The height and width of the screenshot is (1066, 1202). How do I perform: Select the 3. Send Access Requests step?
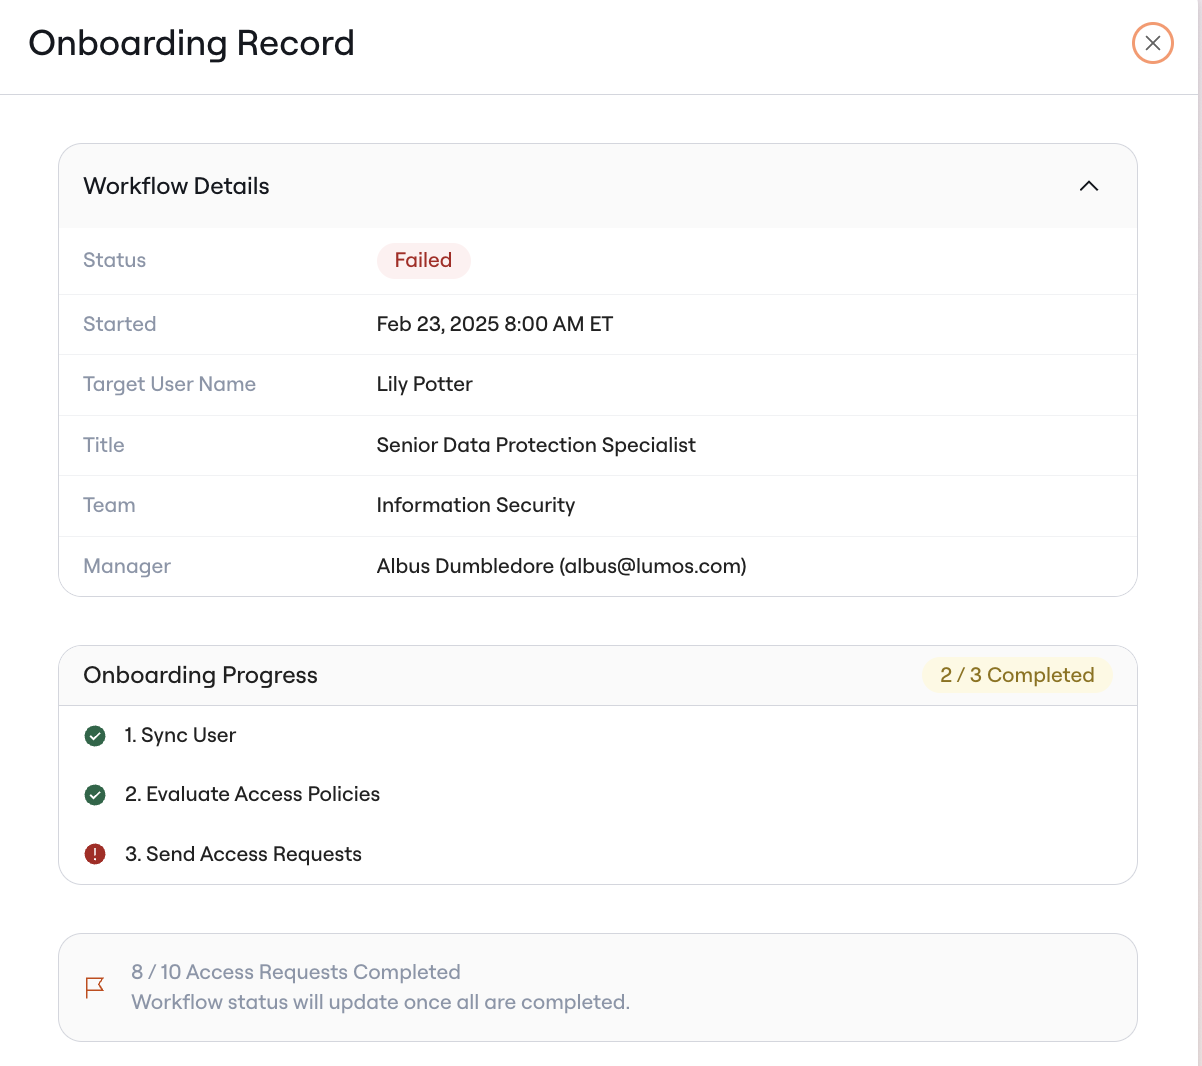pos(243,854)
